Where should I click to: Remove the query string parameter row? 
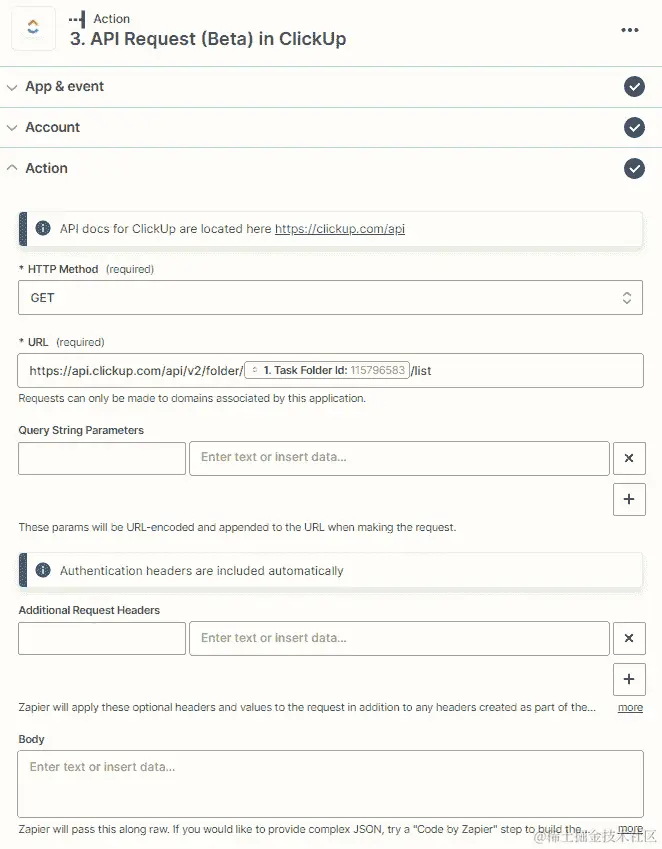pyautogui.click(x=629, y=458)
